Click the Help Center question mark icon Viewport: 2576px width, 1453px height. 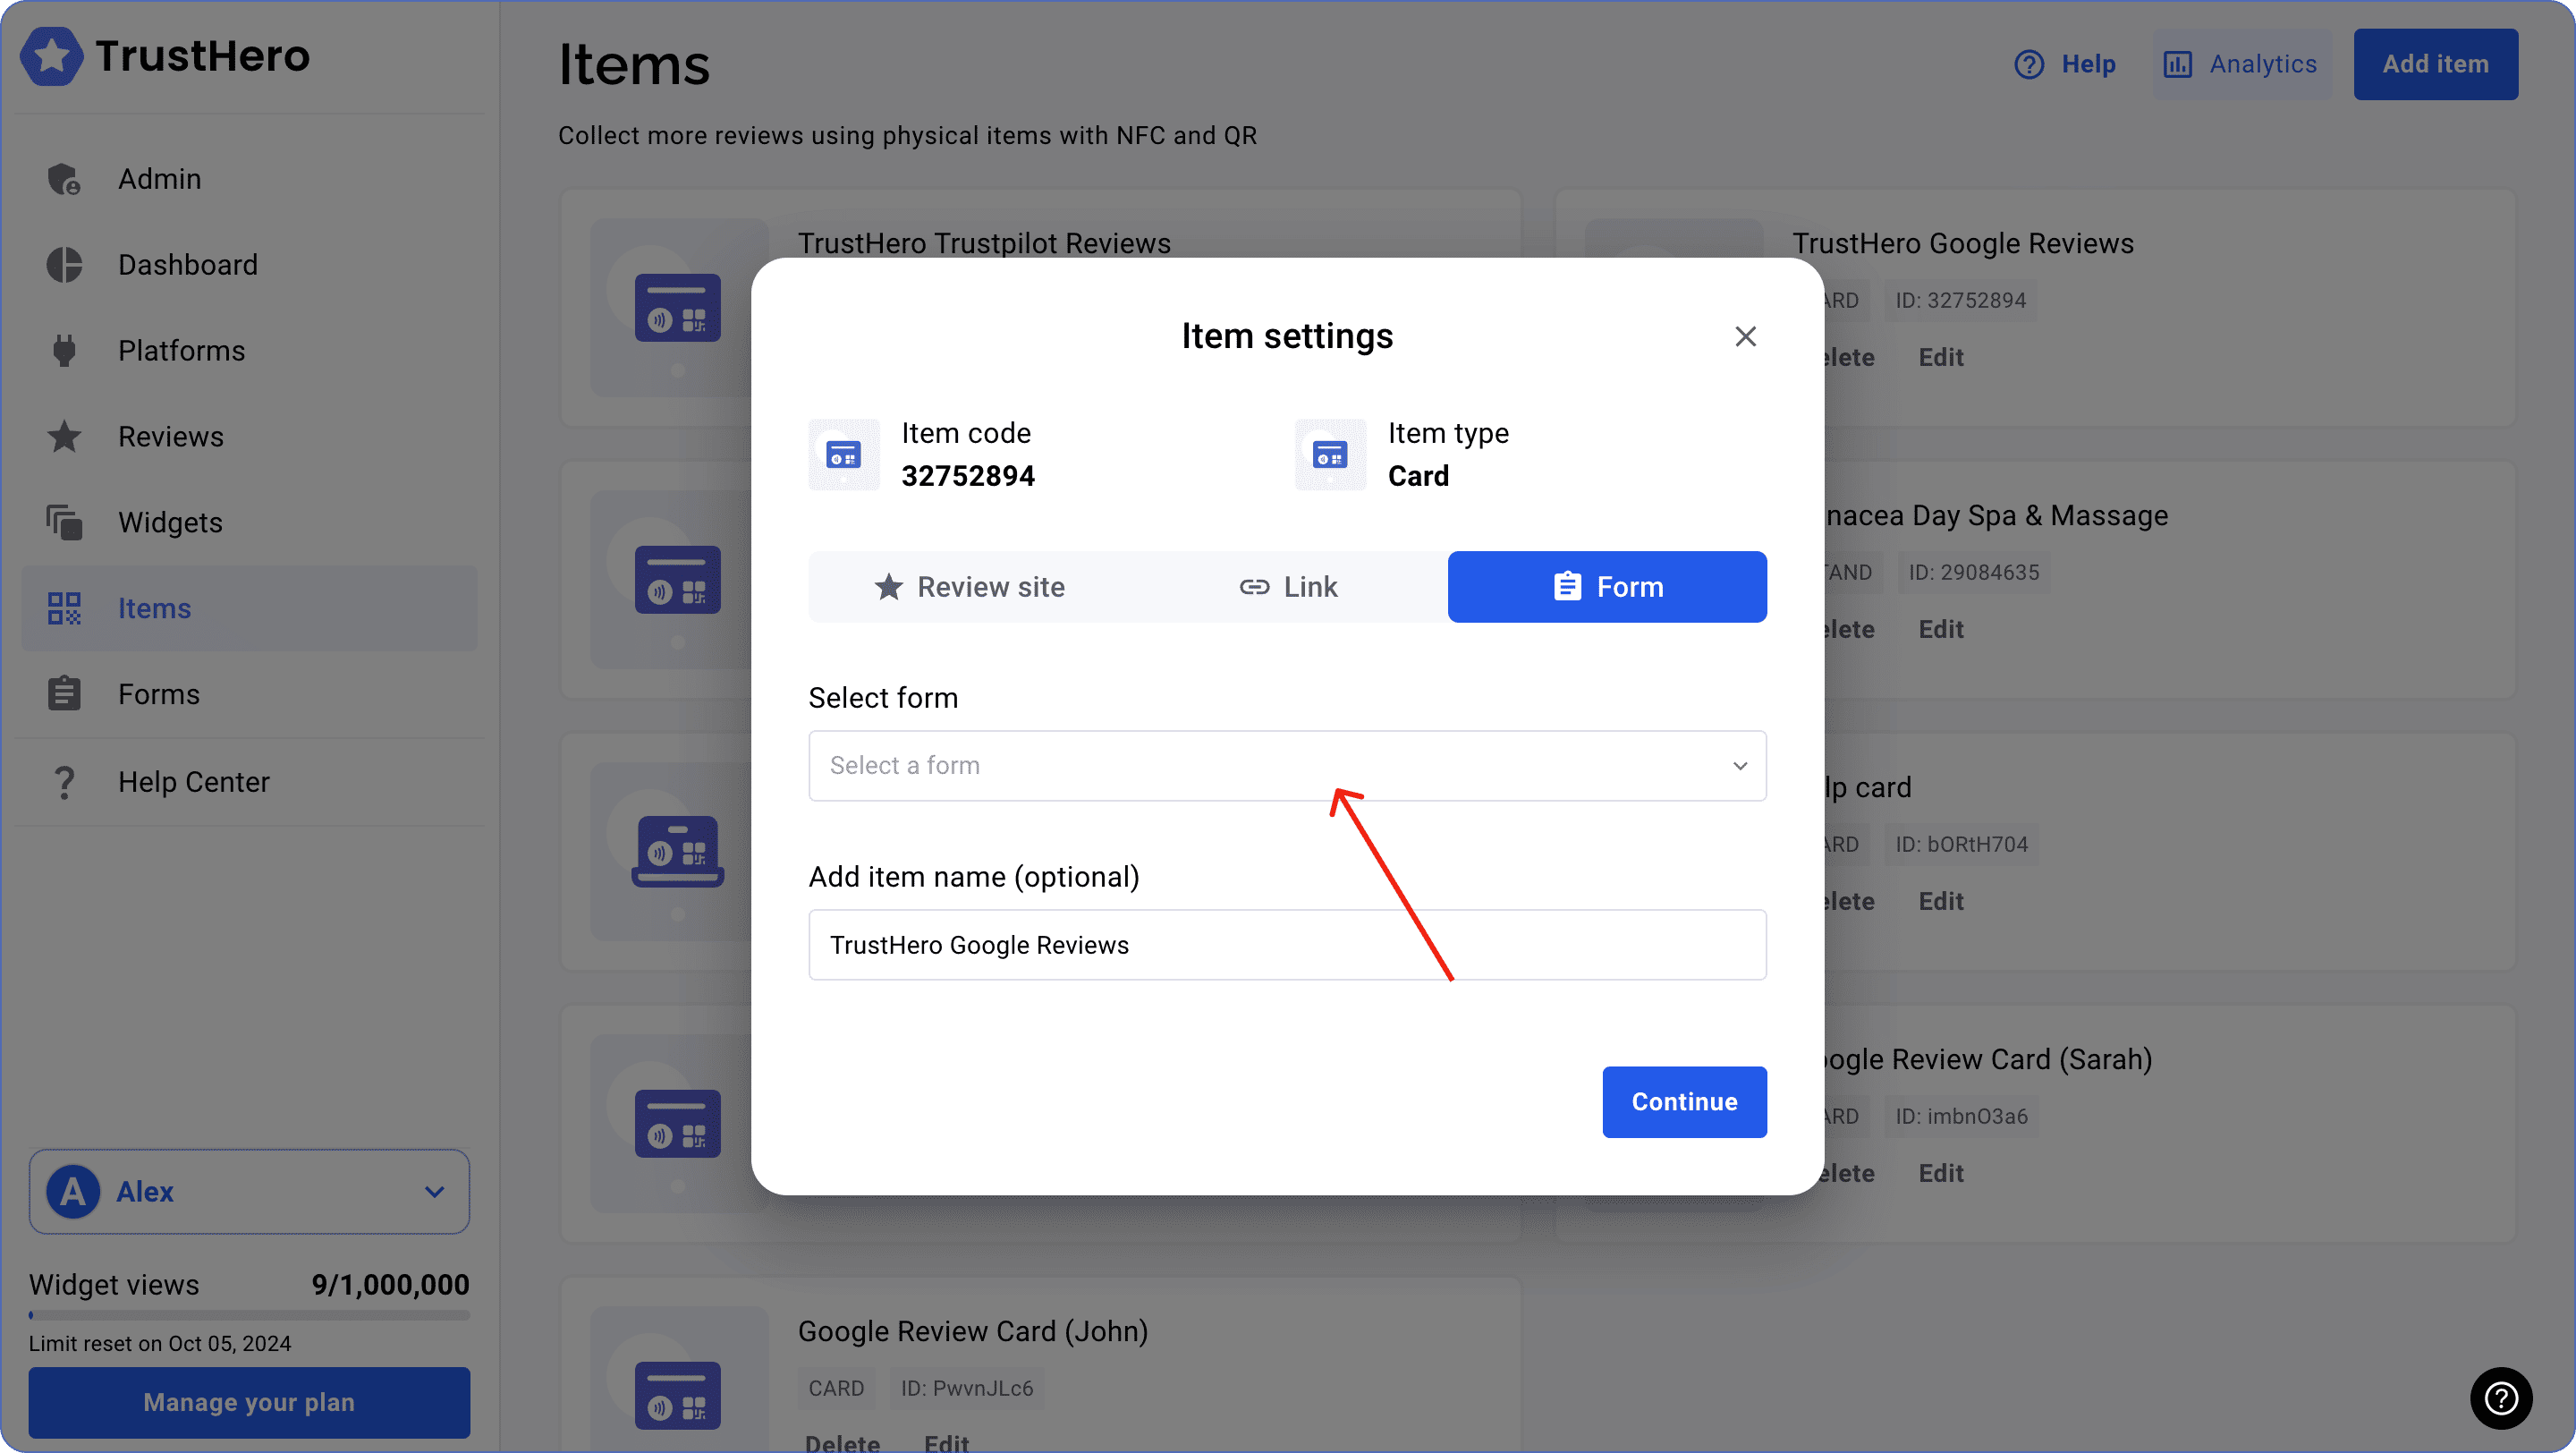point(64,782)
